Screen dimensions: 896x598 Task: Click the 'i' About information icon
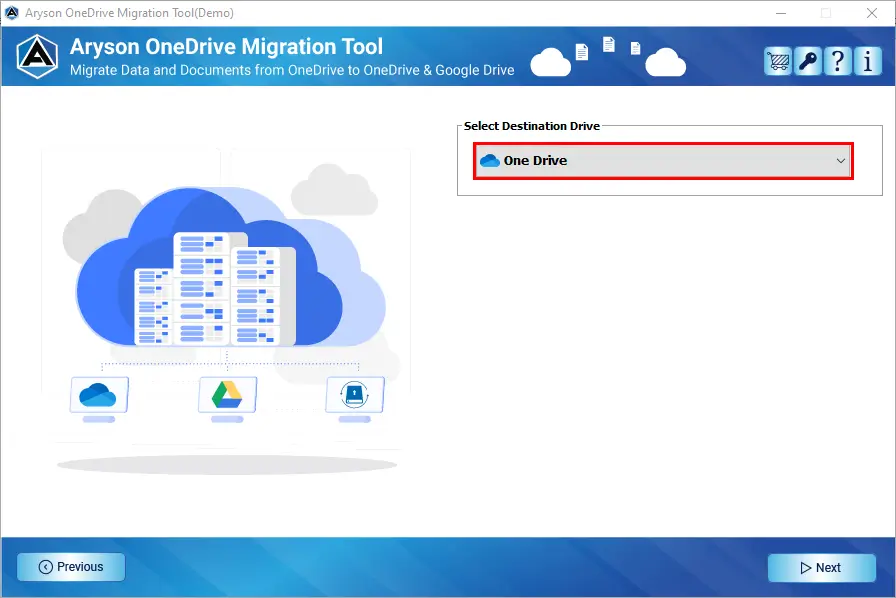[x=868, y=61]
